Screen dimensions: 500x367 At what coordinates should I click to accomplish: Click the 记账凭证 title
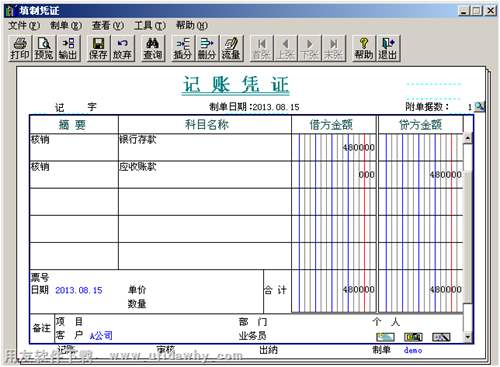[x=236, y=85]
